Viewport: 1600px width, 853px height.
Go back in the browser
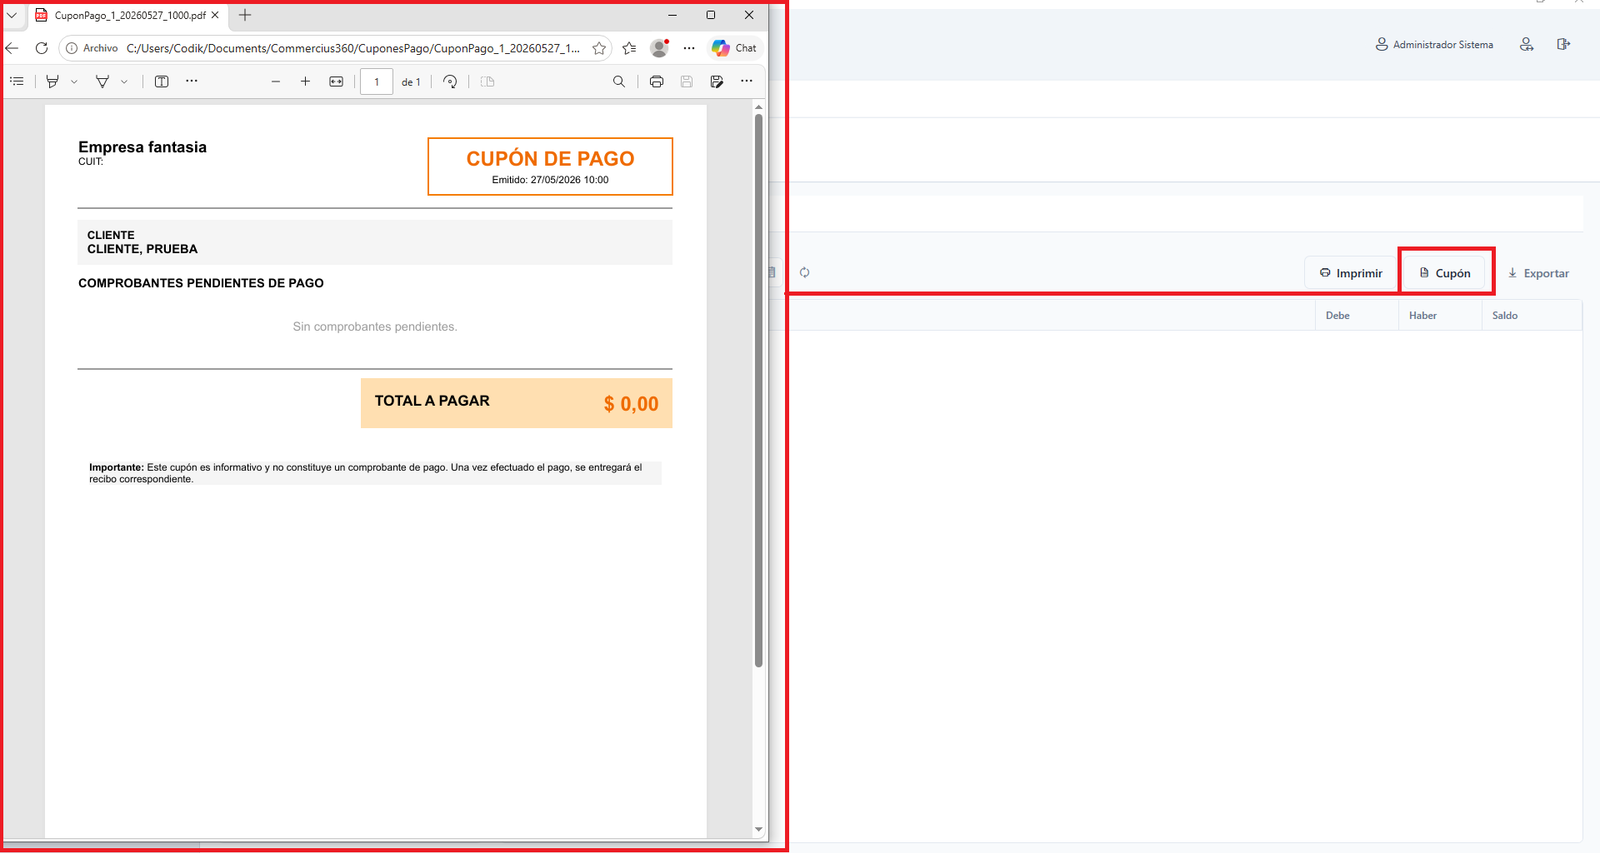point(12,48)
